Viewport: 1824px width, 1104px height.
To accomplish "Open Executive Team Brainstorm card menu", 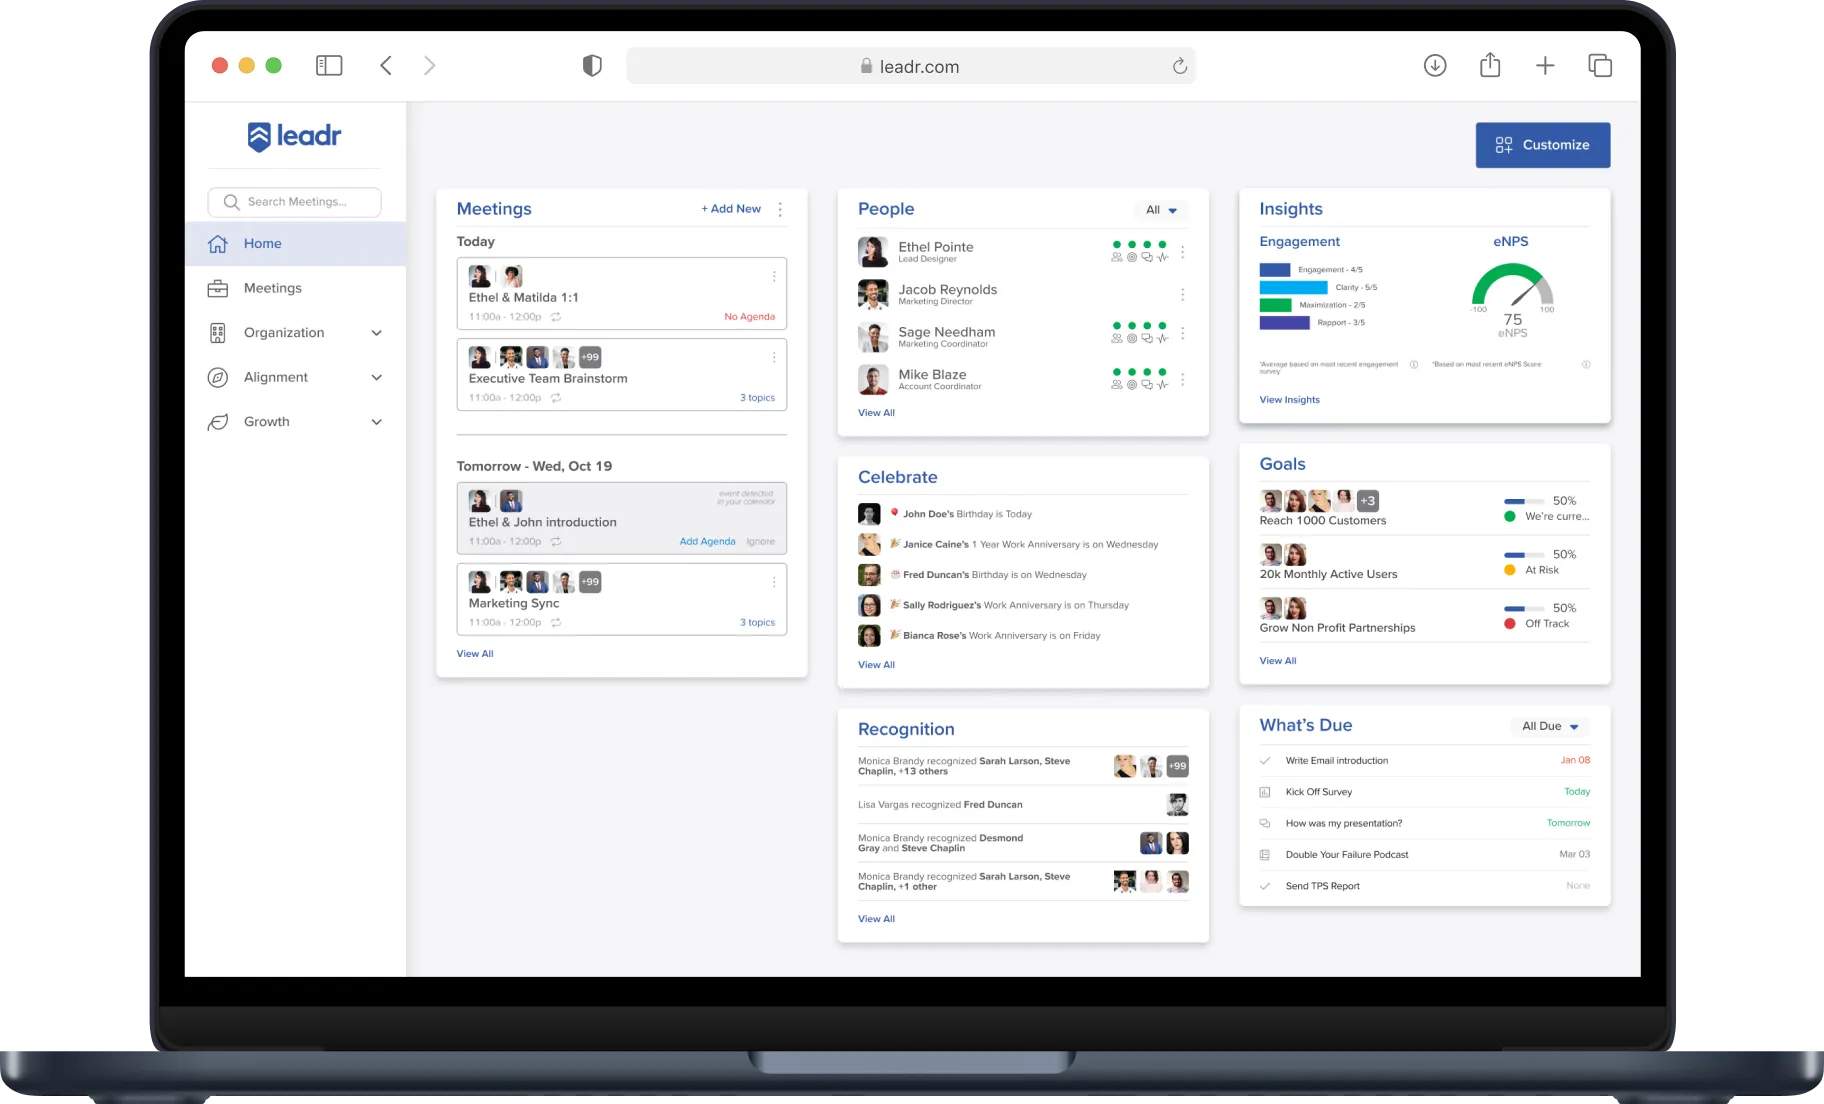I will pos(774,357).
